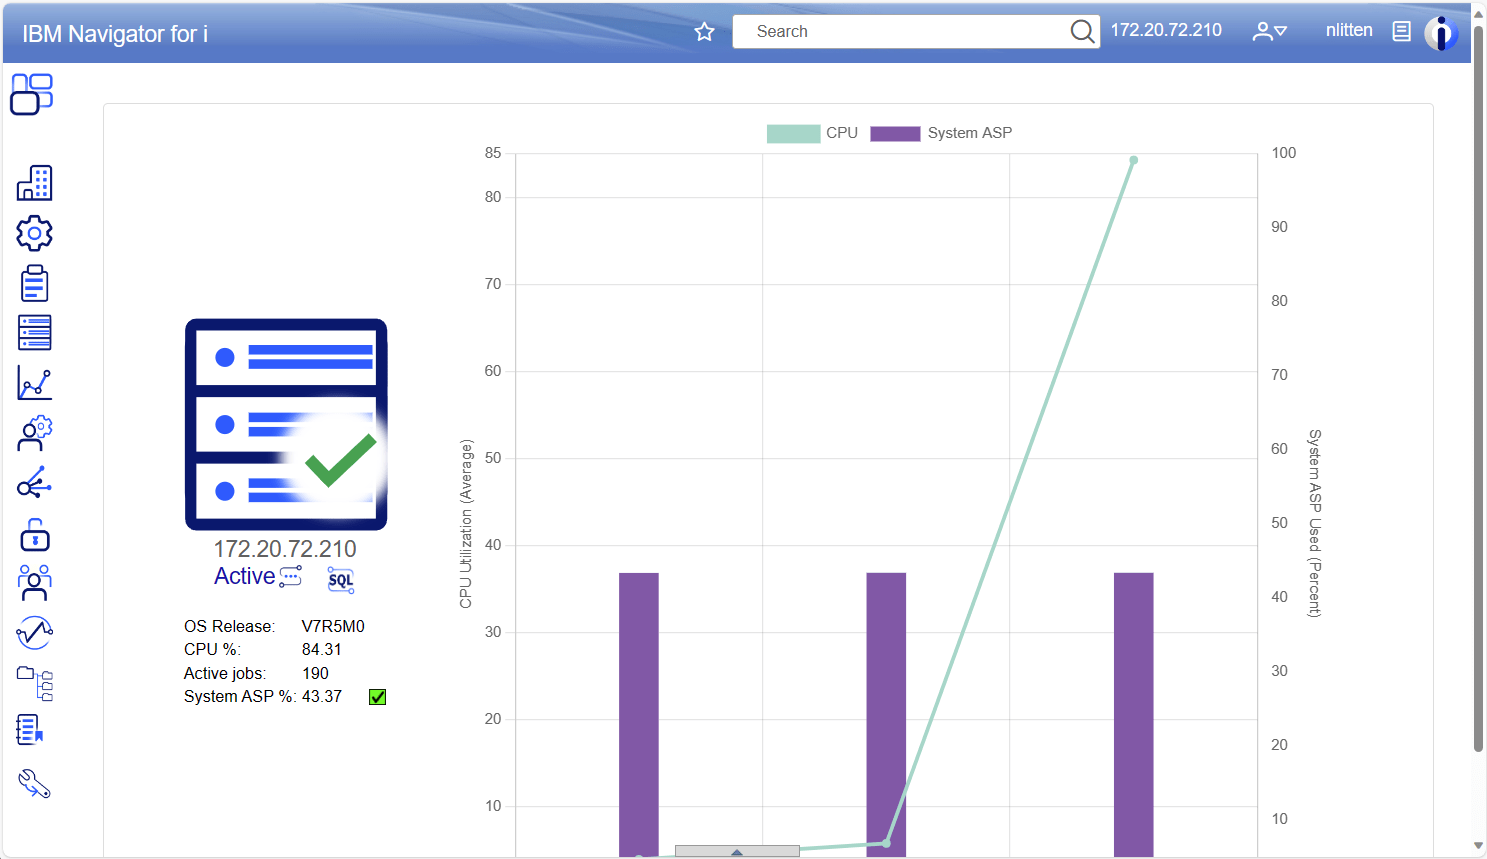Click the CPU Utilization (Average) axis label
Screen dimensions: 1487x859
click(466, 524)
